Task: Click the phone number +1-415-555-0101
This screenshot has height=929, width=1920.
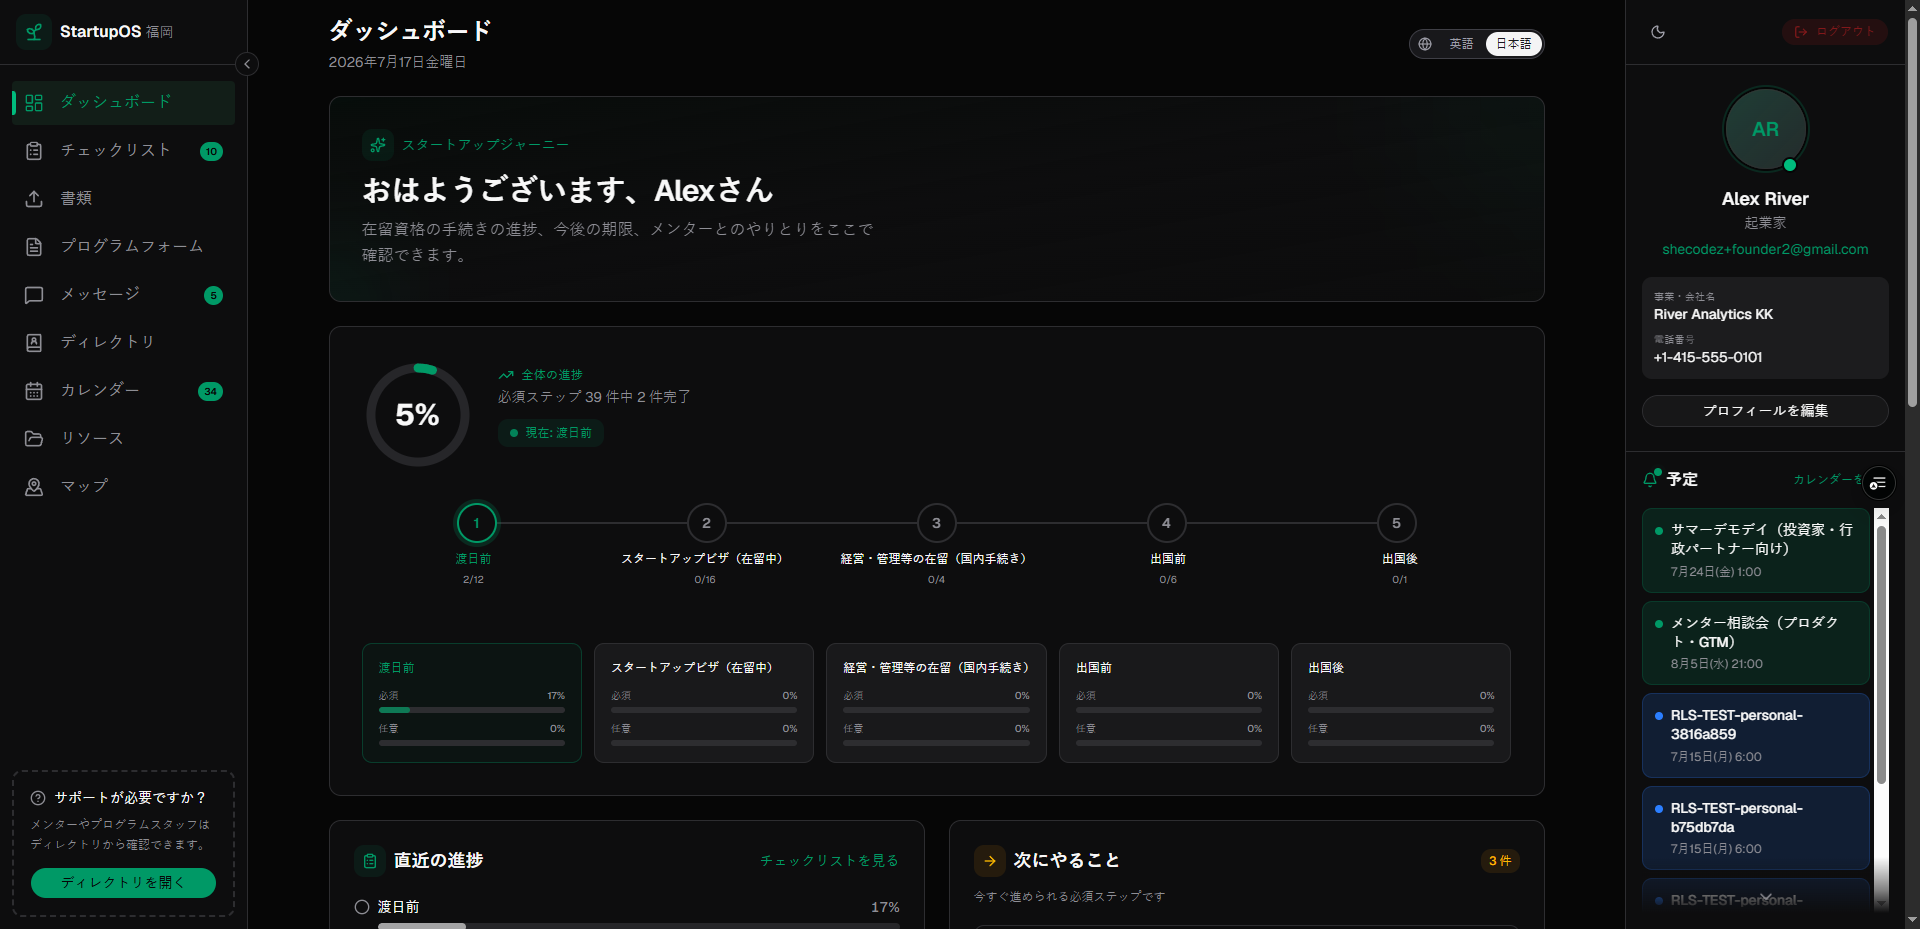Action: tap(1708, 358)
